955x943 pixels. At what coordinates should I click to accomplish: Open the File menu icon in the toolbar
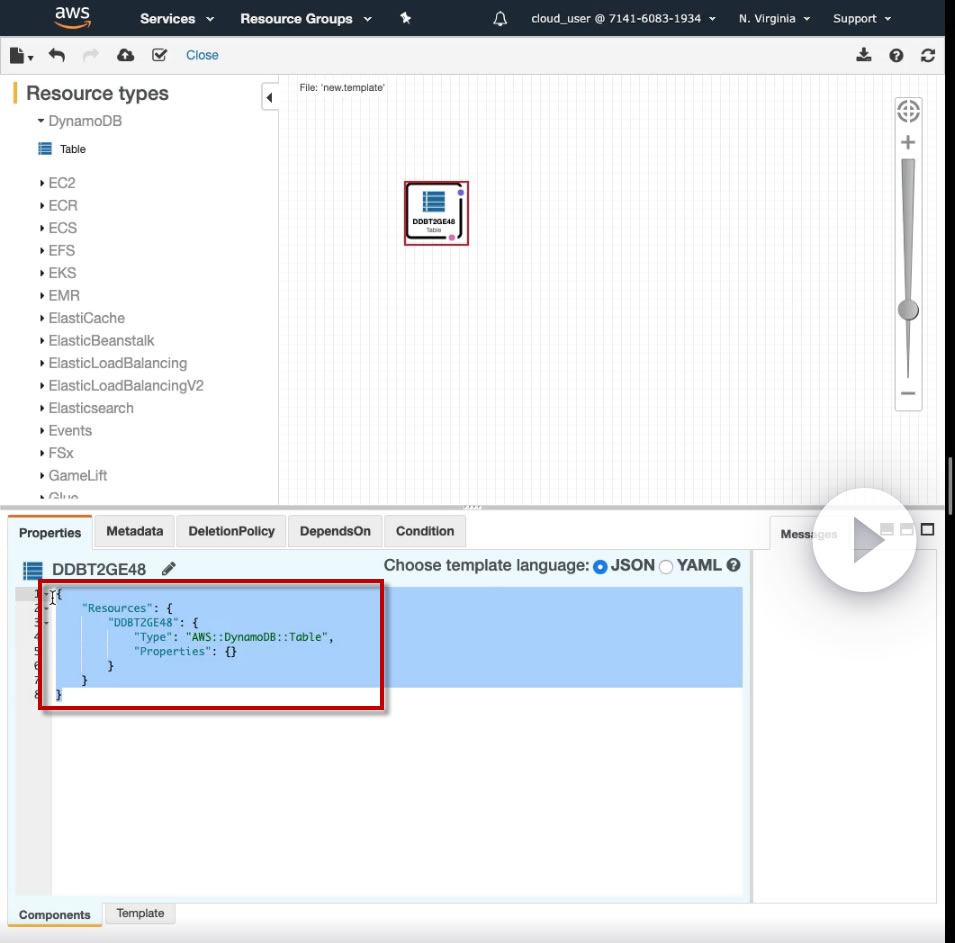(21, 55)
